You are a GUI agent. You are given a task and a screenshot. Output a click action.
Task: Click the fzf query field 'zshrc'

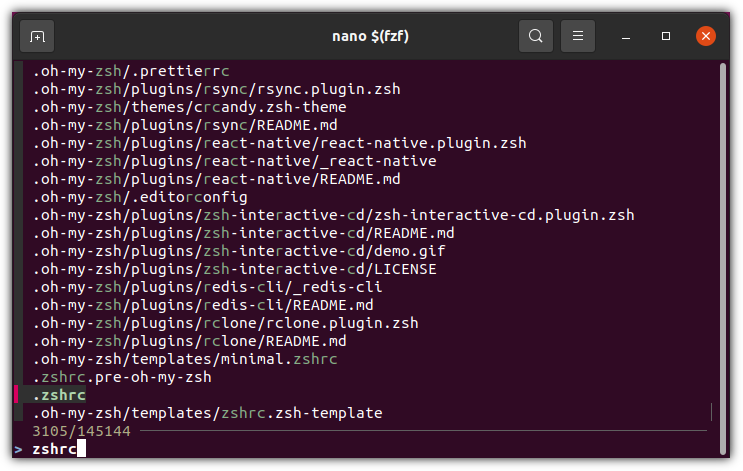tap(54, 449)
